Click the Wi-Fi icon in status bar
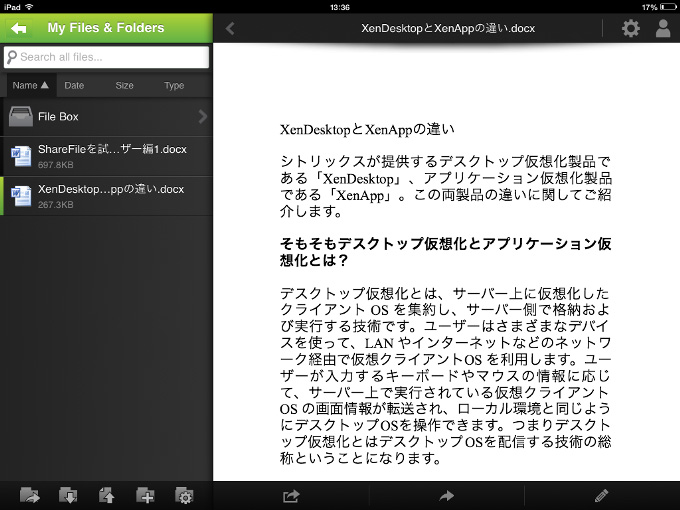Viewport: 680px width, 510px height. [x=29, y=7]
